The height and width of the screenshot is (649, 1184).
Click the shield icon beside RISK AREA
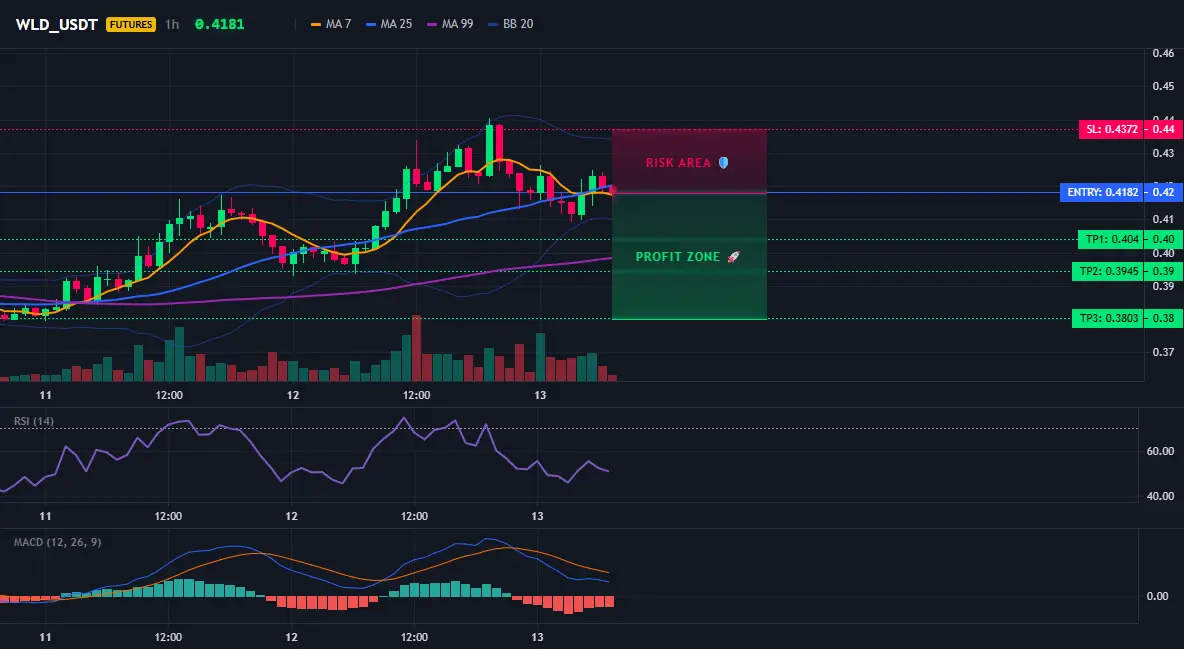(x=723, y=162)
